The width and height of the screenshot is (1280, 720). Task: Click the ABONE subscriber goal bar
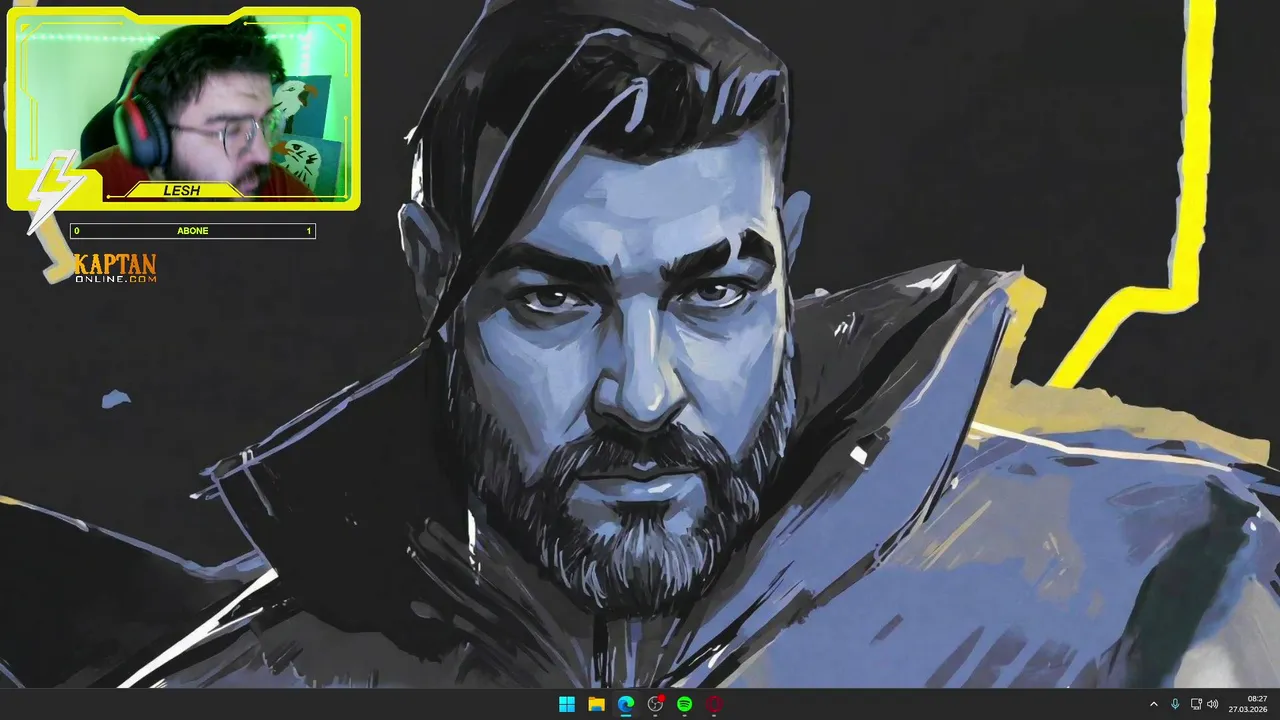pos(193,231)
